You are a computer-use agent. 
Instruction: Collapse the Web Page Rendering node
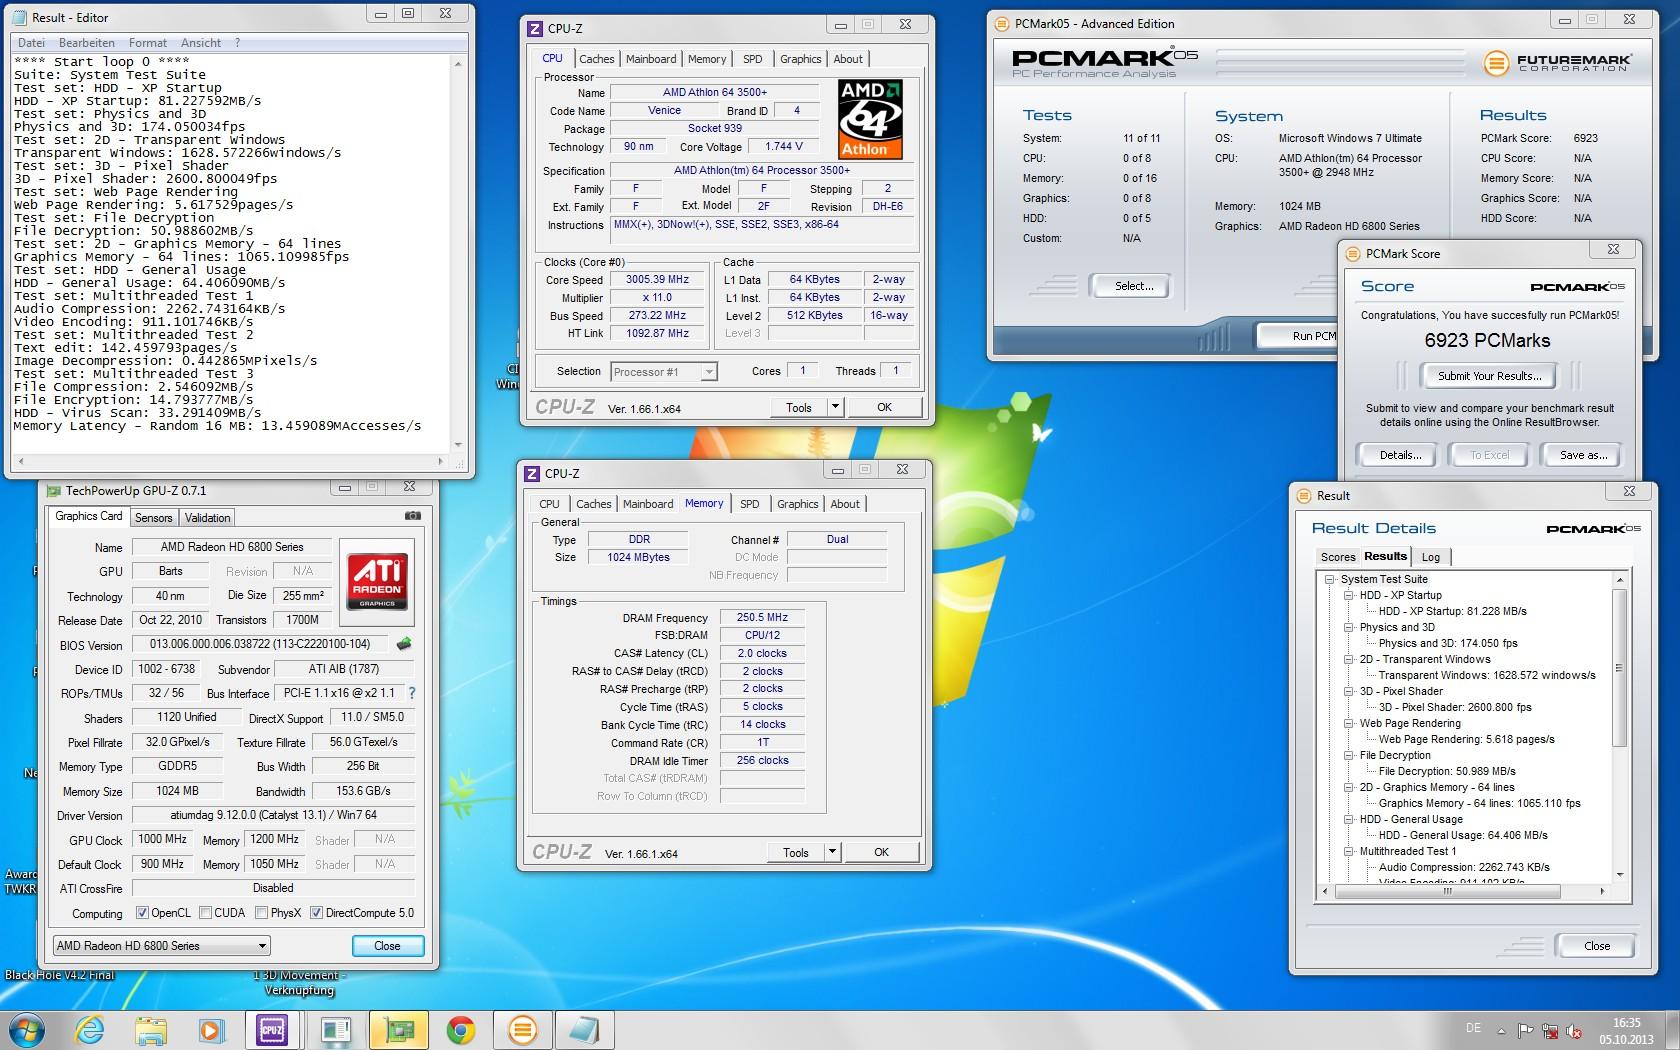[x=1348, y=723]
